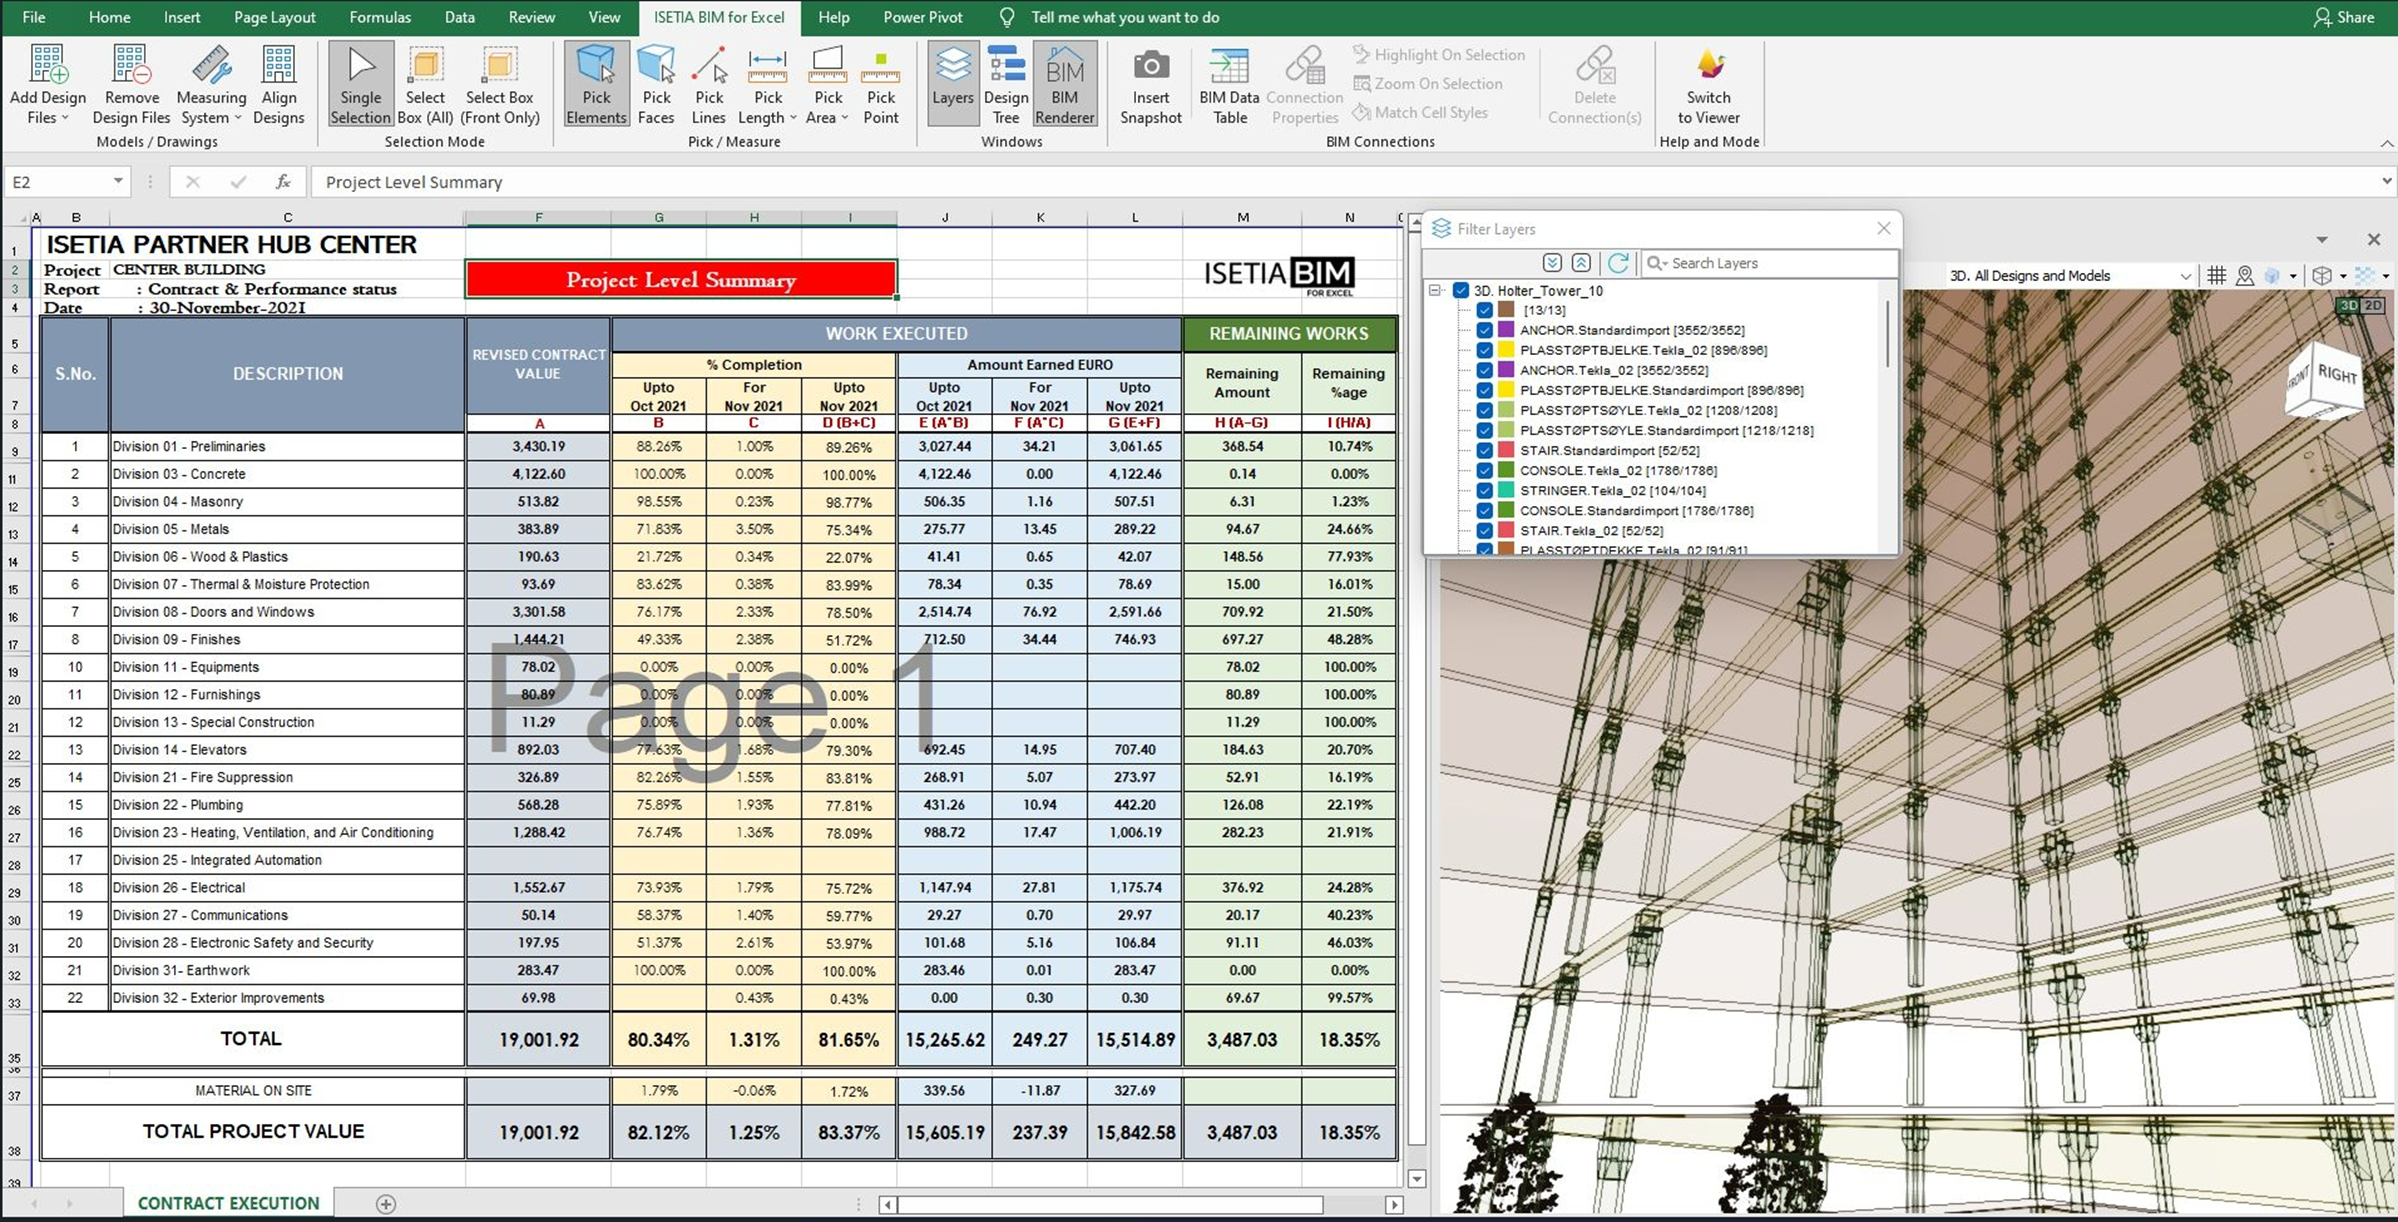
Task: Open the cube view-mode dropdown arrow
Action: pyautogui.click(x=2343, y=276)
